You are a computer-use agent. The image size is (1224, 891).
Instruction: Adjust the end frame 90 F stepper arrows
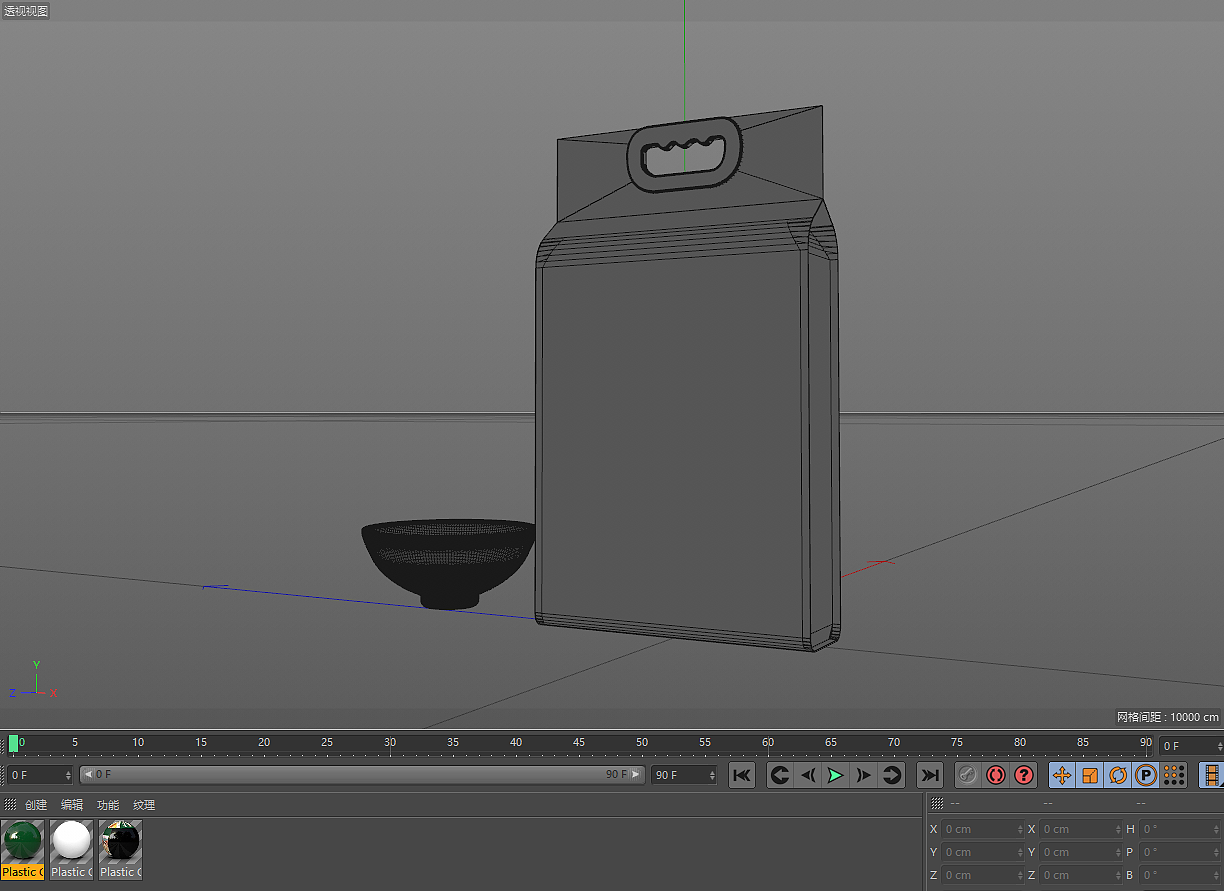712,775
